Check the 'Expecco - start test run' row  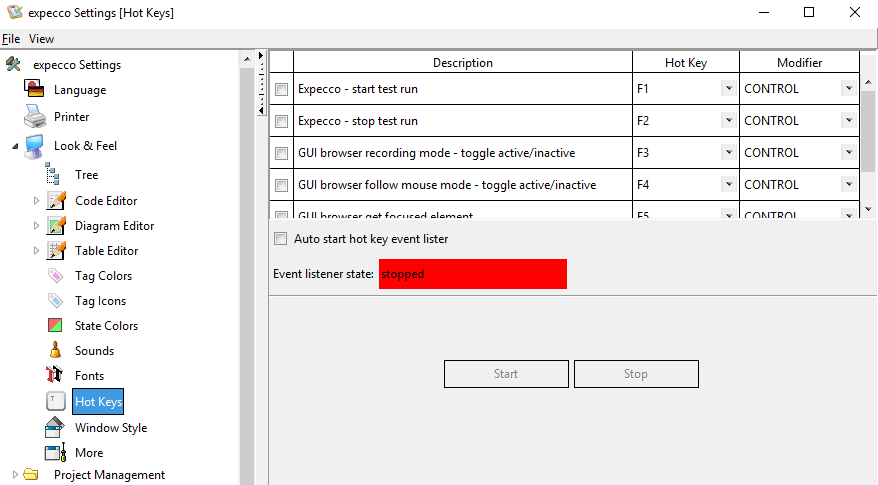(x=281, y=89)
